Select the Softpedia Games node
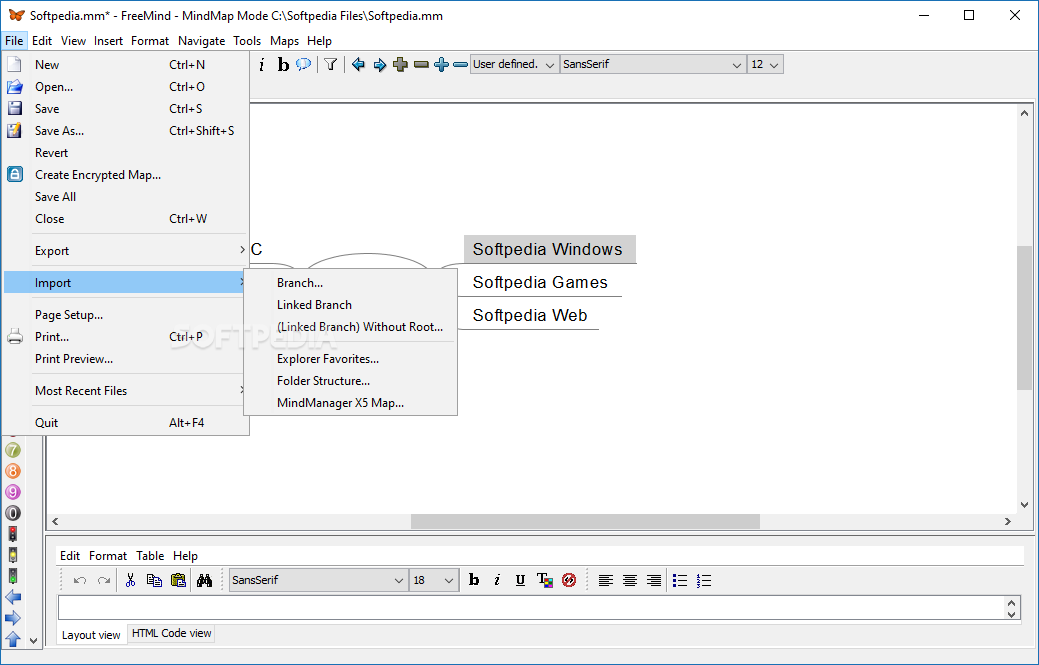This screenshot has width=1039, height=665. point(540,282)
